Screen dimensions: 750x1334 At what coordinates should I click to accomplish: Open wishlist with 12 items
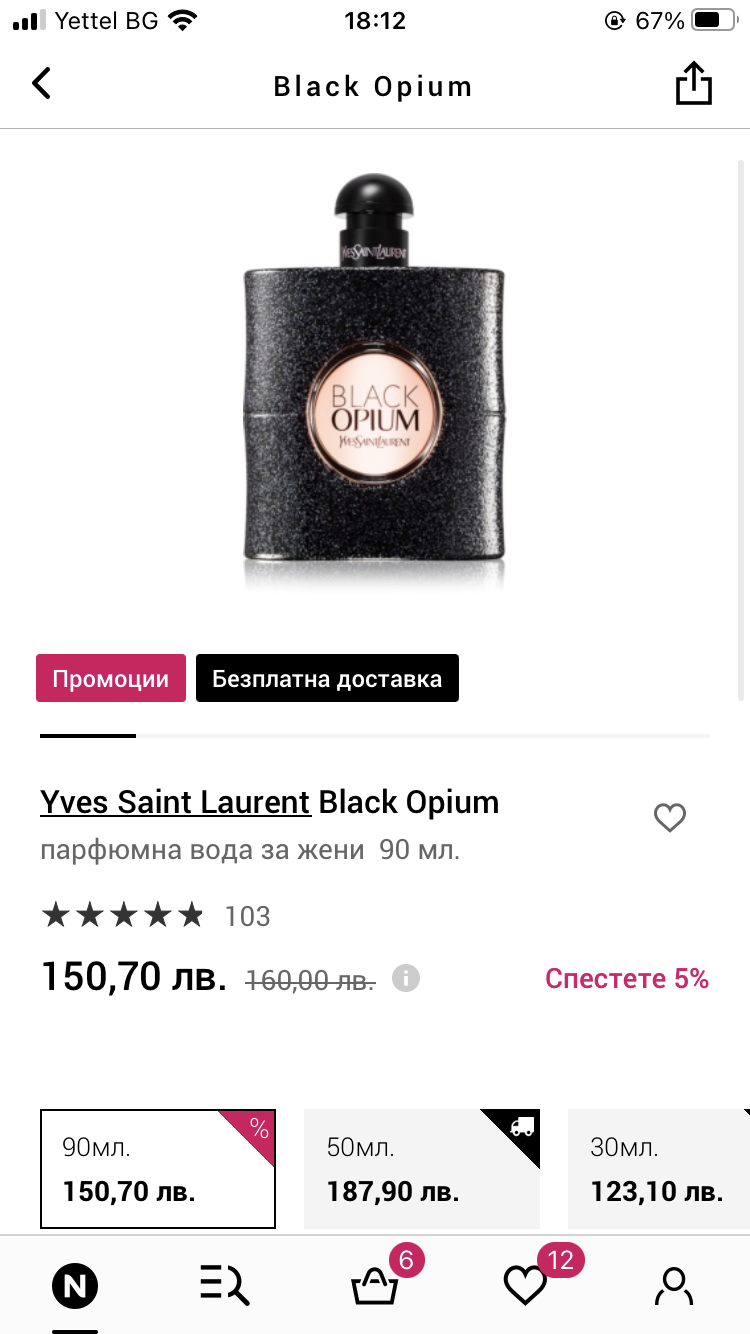[x=525, y=1285]
